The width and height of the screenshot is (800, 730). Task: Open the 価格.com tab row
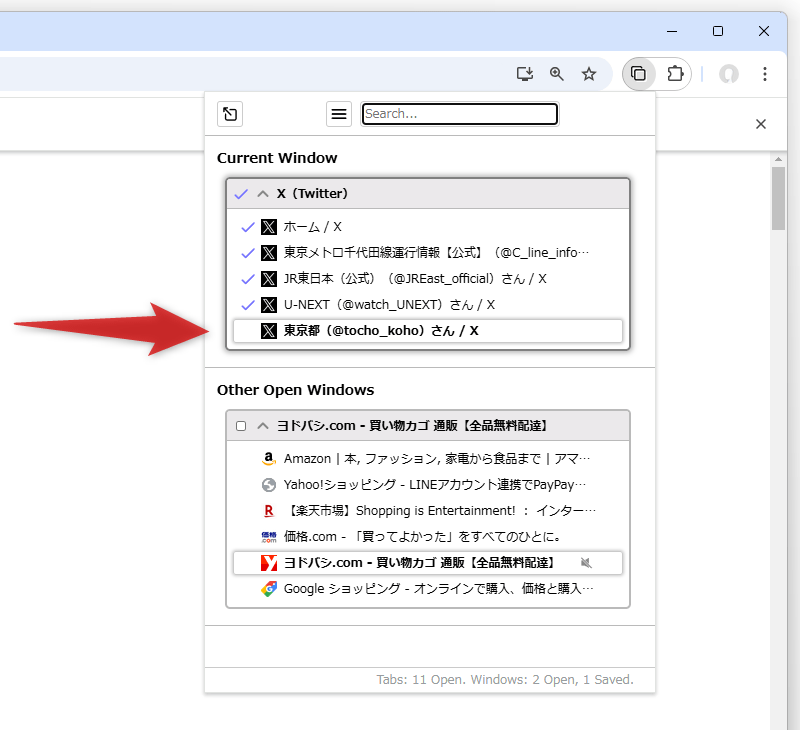pyautogui.click(x=428, y=537)
